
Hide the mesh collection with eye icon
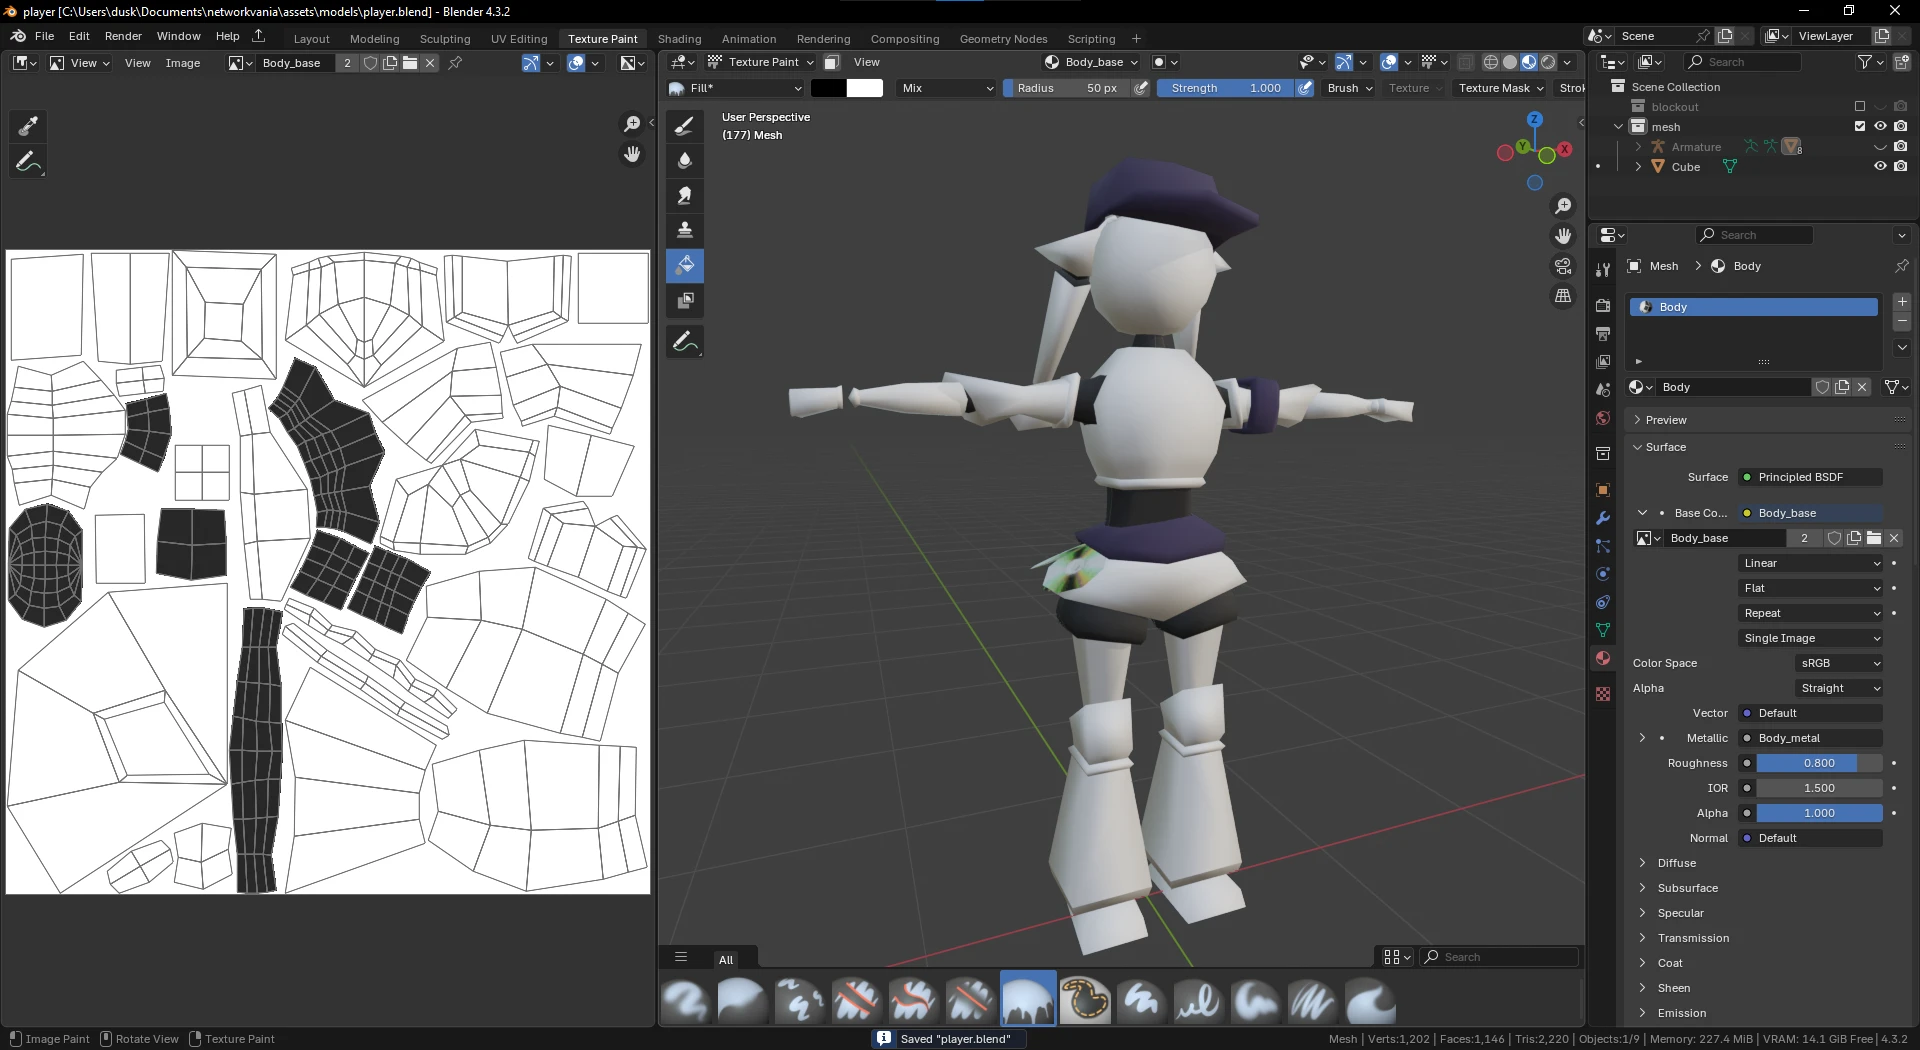pyautogui.click(x=1880, y=127)
